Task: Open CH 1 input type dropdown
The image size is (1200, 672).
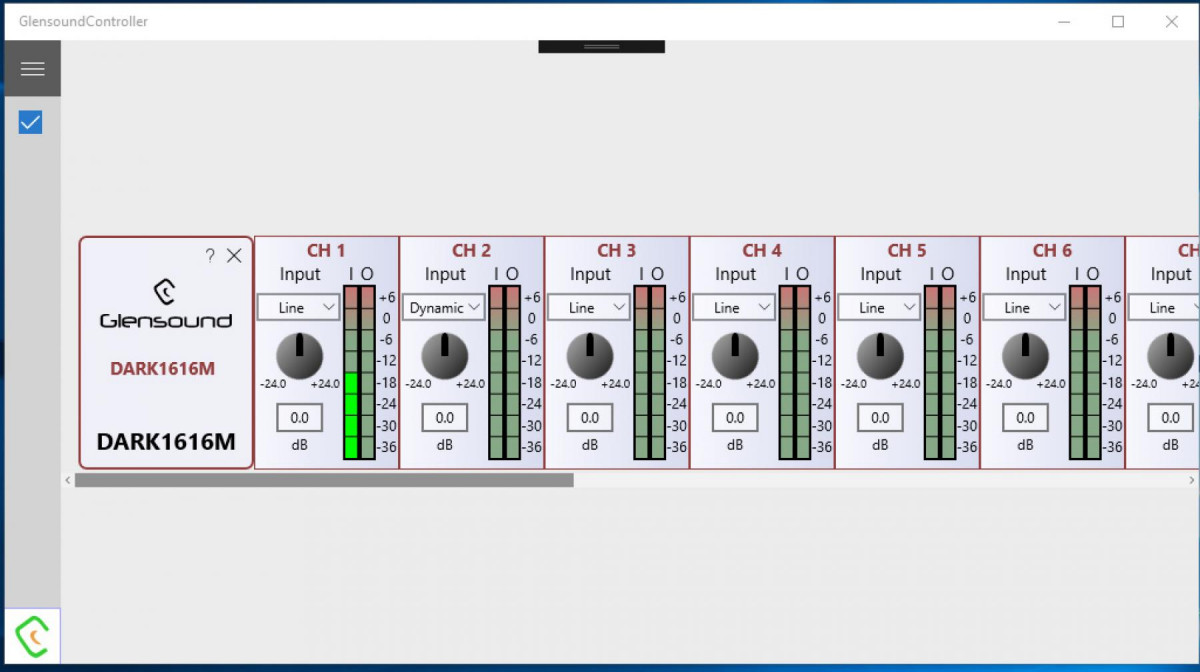Action: point(299,308)
